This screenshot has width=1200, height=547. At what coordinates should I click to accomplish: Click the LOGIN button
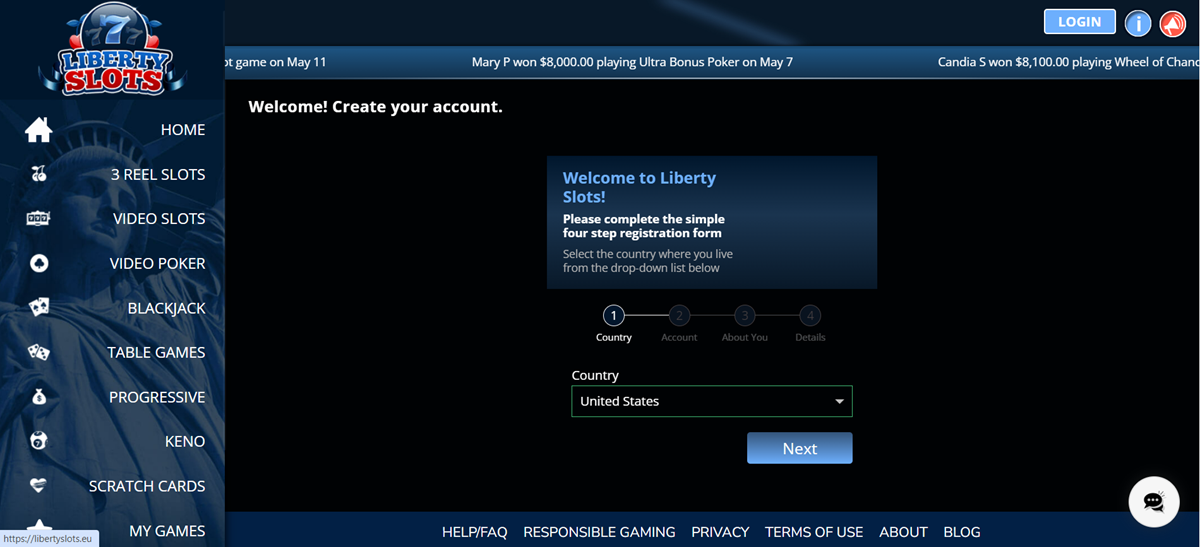(1080, 22)
